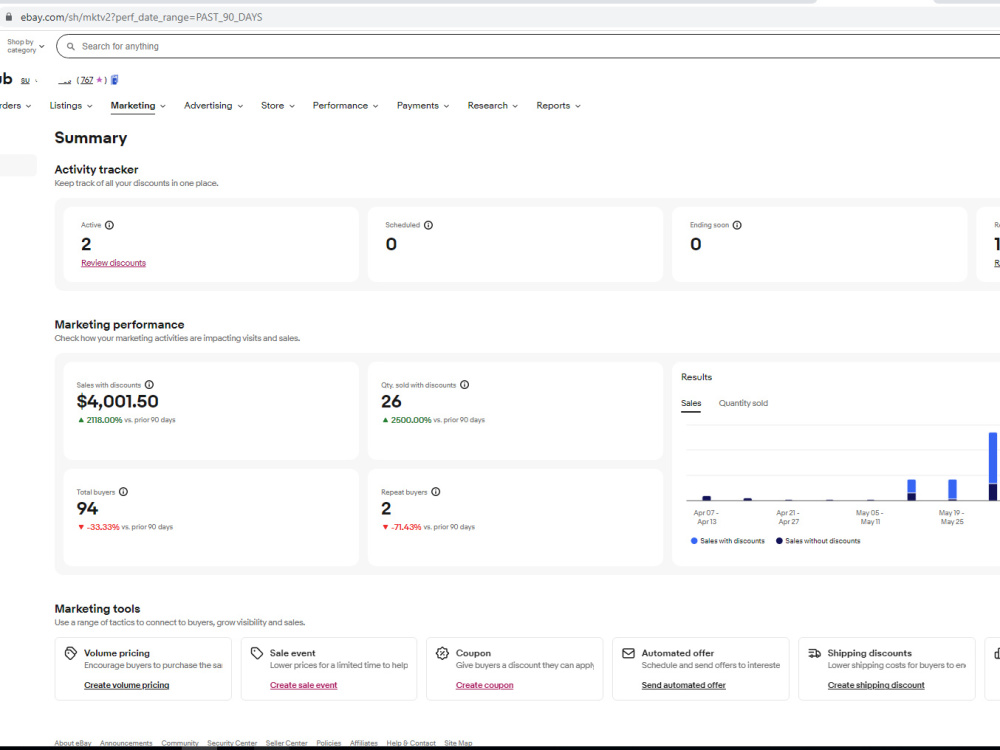Open info icon for Sales with discounts
The height and width of the screenshot is (750, 1000).
149,385
